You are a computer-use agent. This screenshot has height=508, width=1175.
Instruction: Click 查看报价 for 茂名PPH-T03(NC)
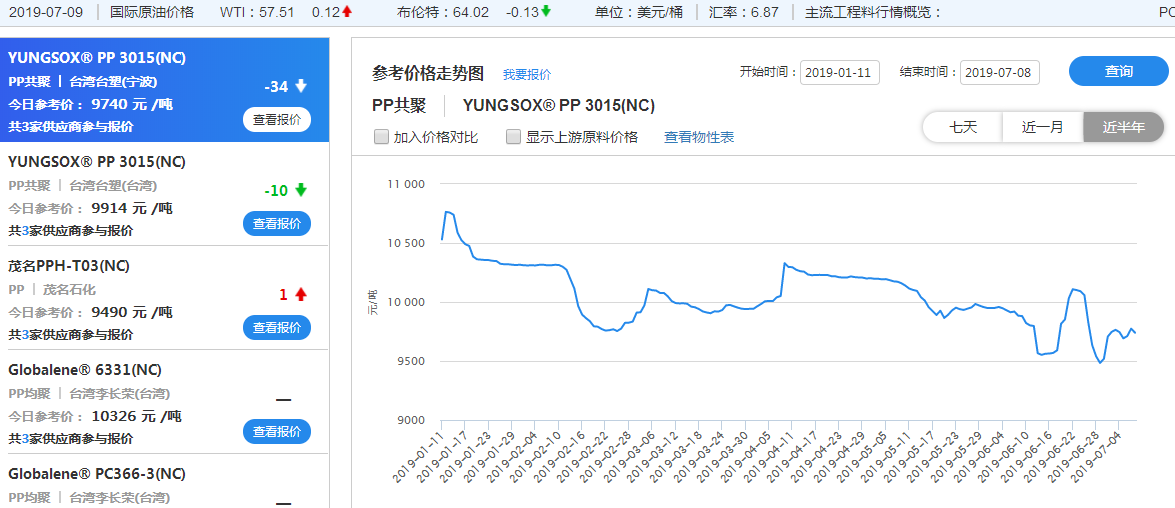(276, 328)
